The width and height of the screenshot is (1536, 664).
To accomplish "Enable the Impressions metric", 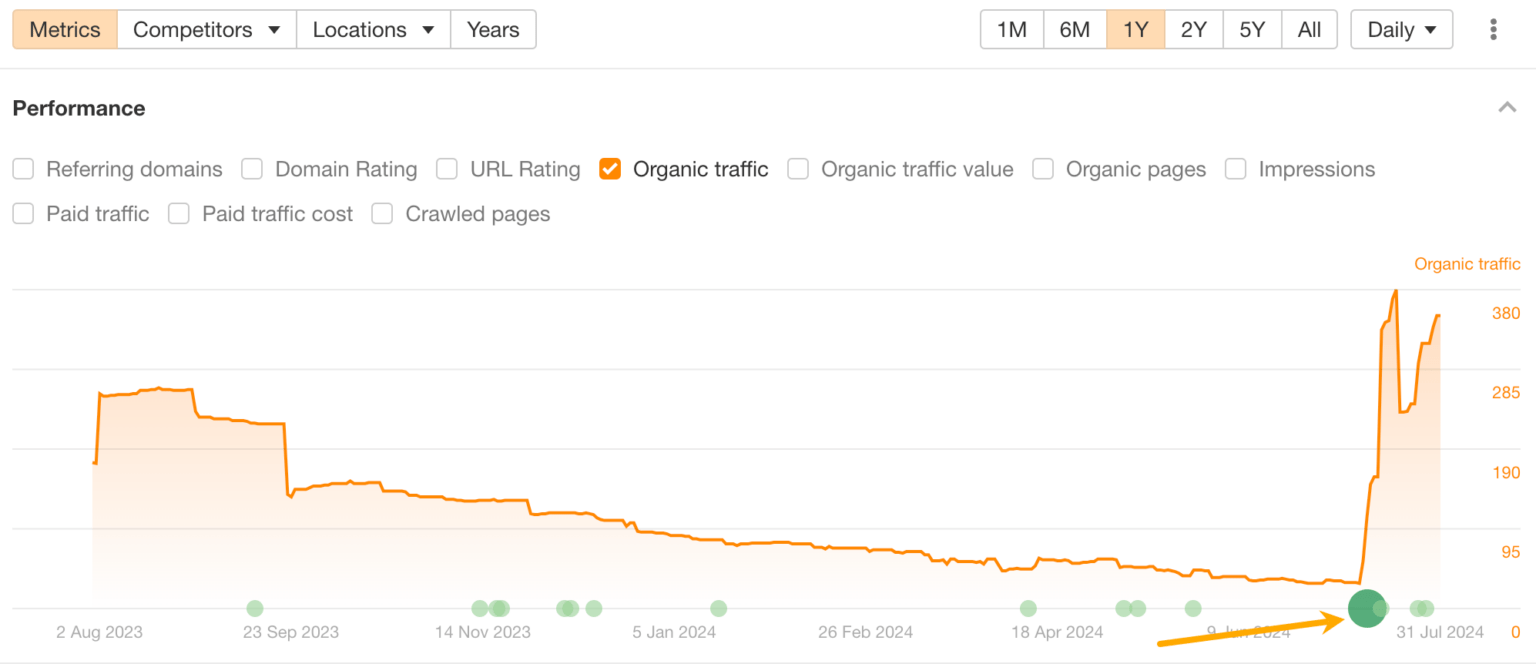I will click(x=1235, y=169).
